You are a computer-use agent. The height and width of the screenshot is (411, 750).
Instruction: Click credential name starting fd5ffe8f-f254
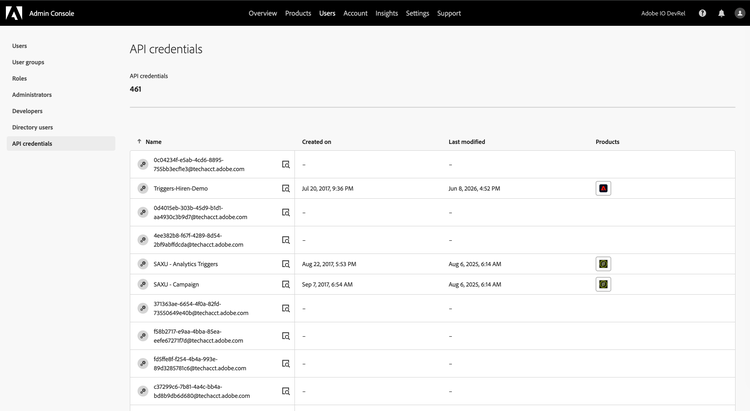click(200, 364)
